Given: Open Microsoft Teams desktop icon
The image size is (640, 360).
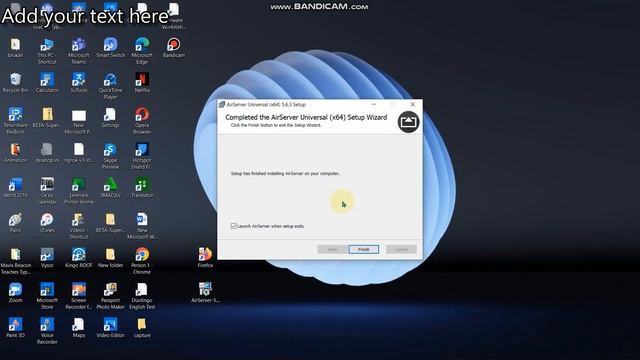Looking at the screenshot, I should [x=78, y=51].
